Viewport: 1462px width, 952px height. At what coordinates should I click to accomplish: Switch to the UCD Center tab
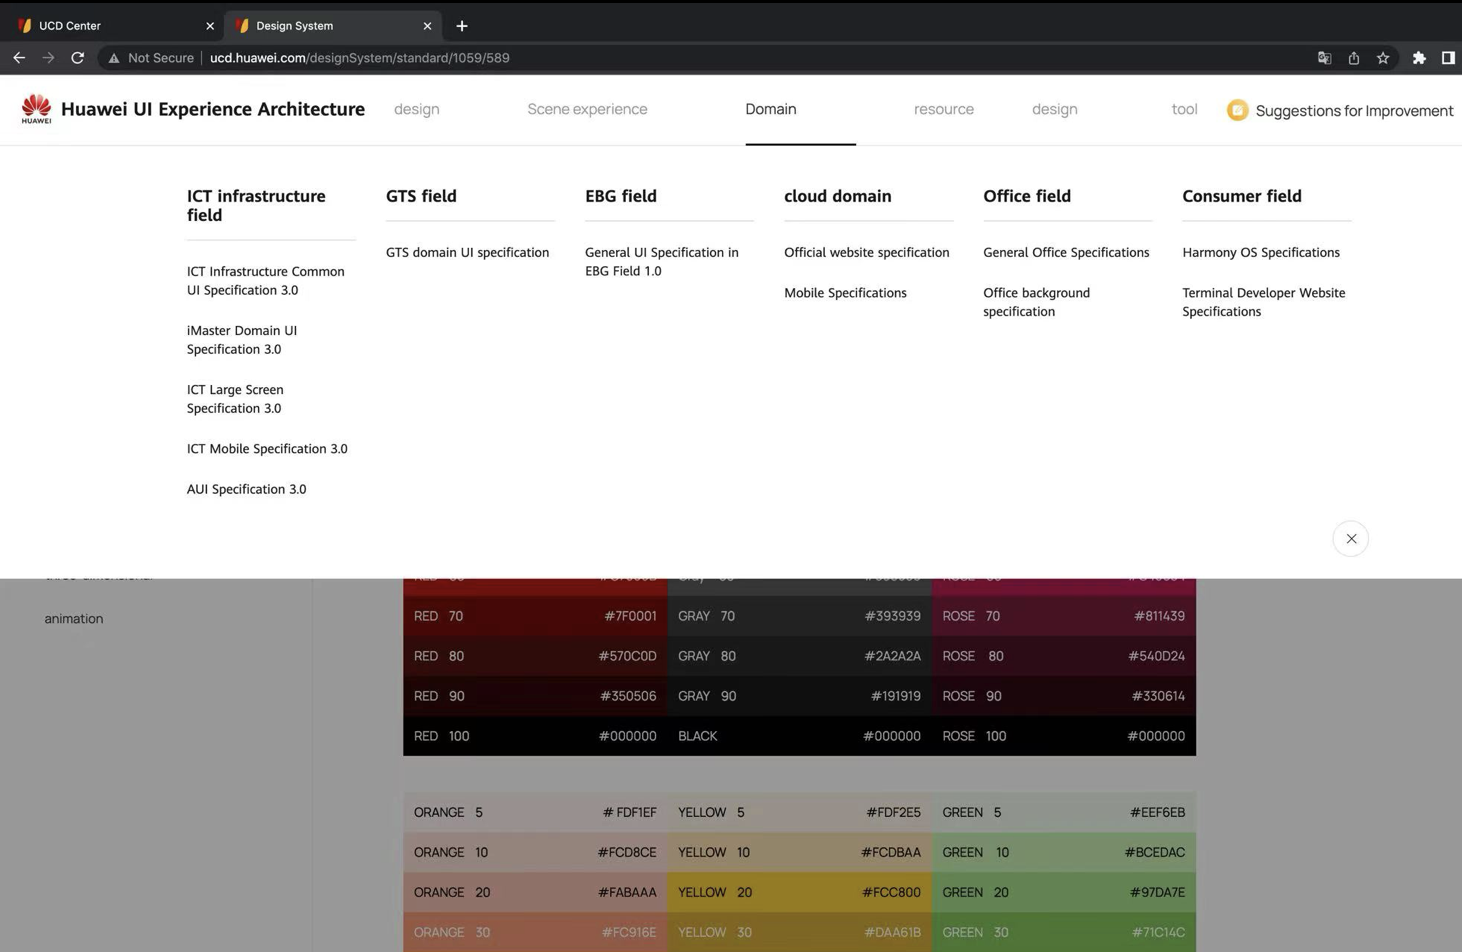click(x=110, y=26)
